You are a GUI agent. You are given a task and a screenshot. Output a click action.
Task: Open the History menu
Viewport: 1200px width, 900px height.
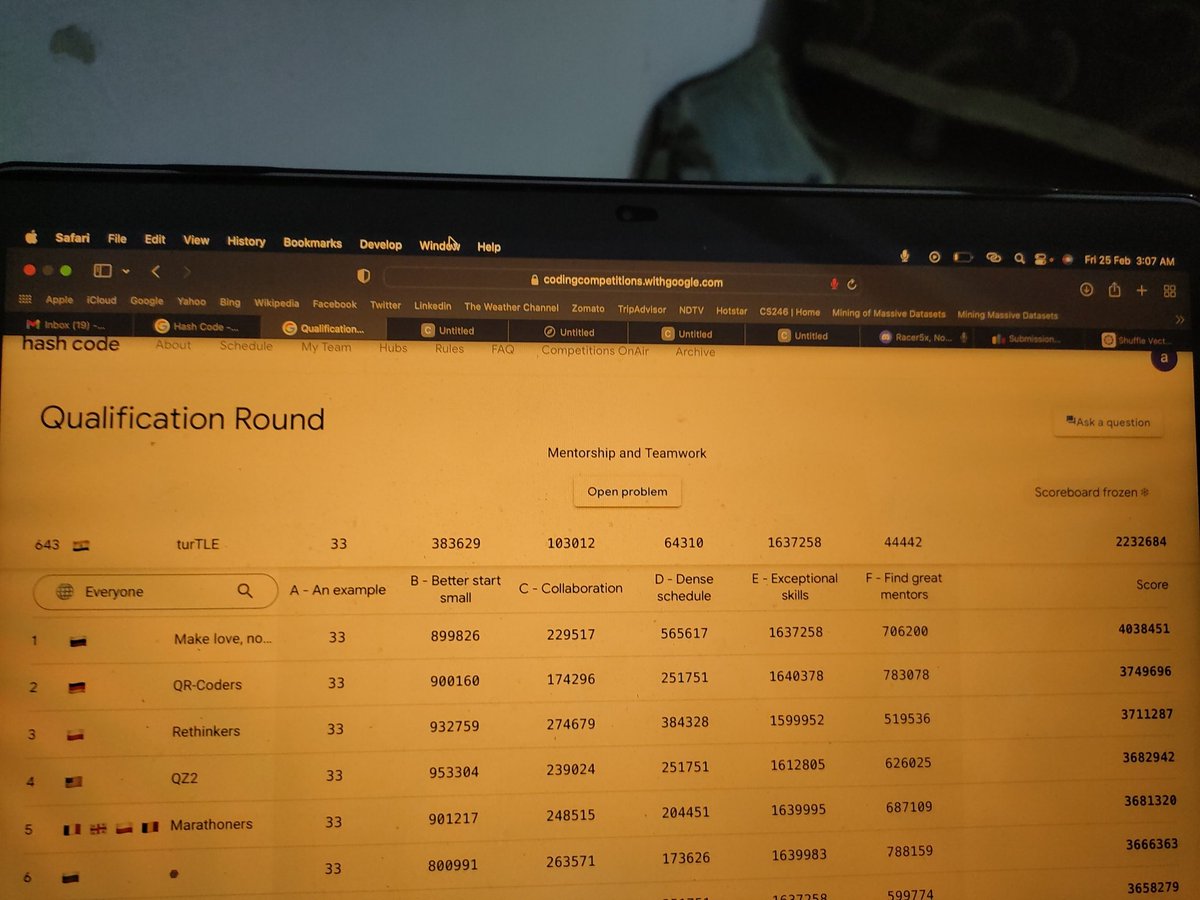[x=246, y=241]
